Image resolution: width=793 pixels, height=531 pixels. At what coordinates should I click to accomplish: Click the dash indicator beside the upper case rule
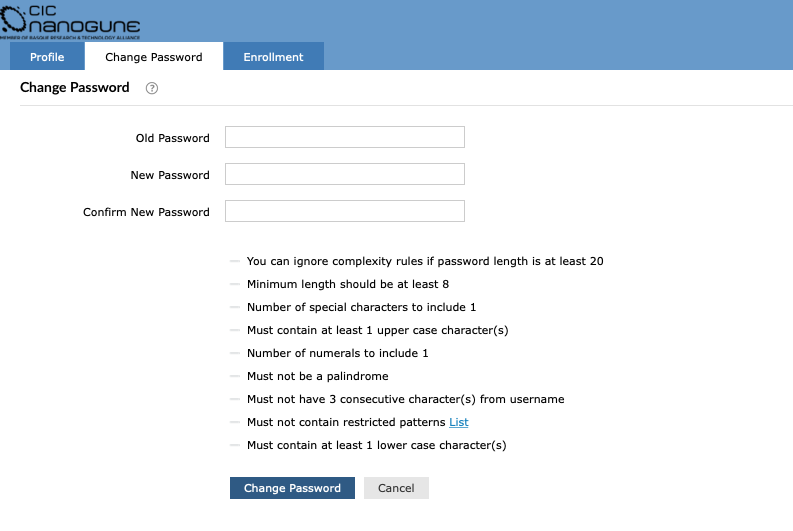(236, 330)
